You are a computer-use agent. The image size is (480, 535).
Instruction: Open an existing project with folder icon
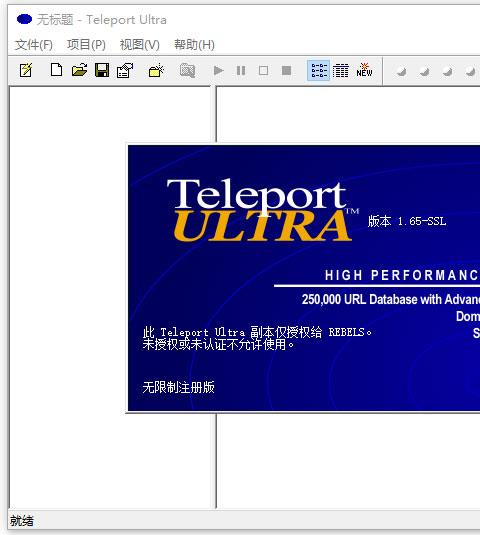click(x=79, y=70)
